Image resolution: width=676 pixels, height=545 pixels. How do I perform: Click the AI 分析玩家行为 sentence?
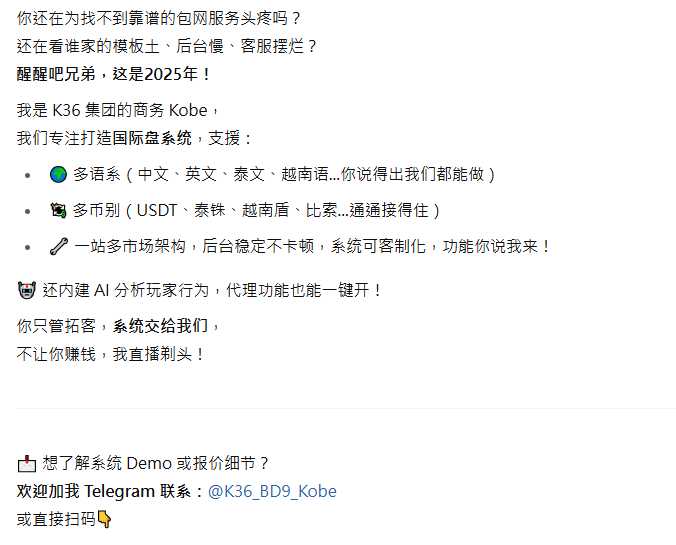point(212,290)
